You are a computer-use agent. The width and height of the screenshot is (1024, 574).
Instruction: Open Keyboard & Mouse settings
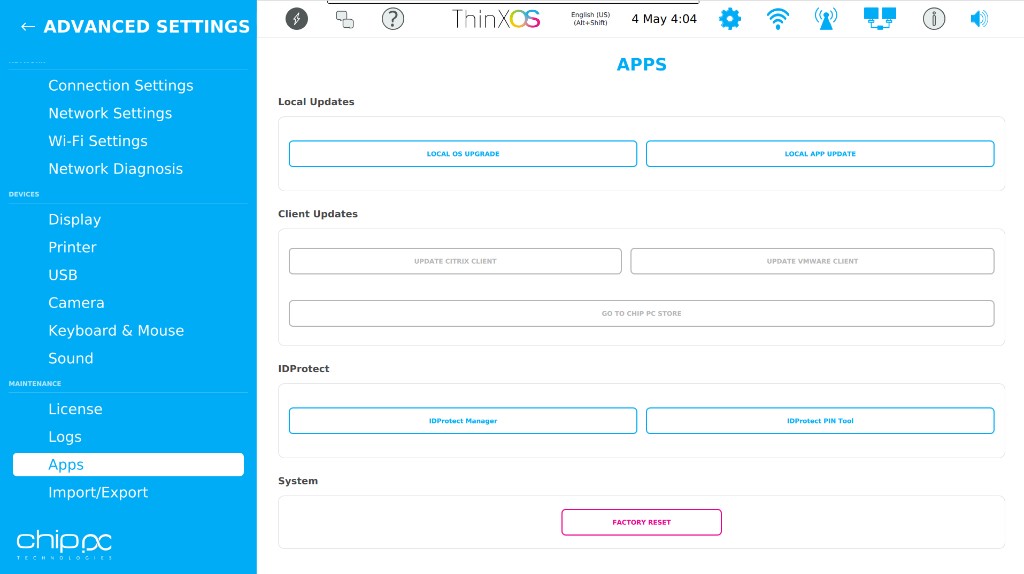(x=116, y=330)
